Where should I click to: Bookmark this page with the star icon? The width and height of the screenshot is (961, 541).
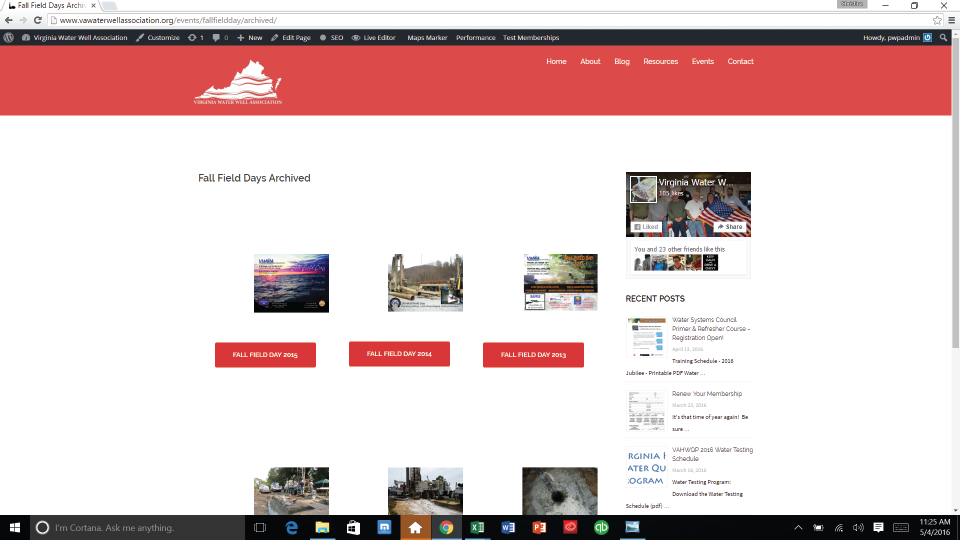[937, 20]
